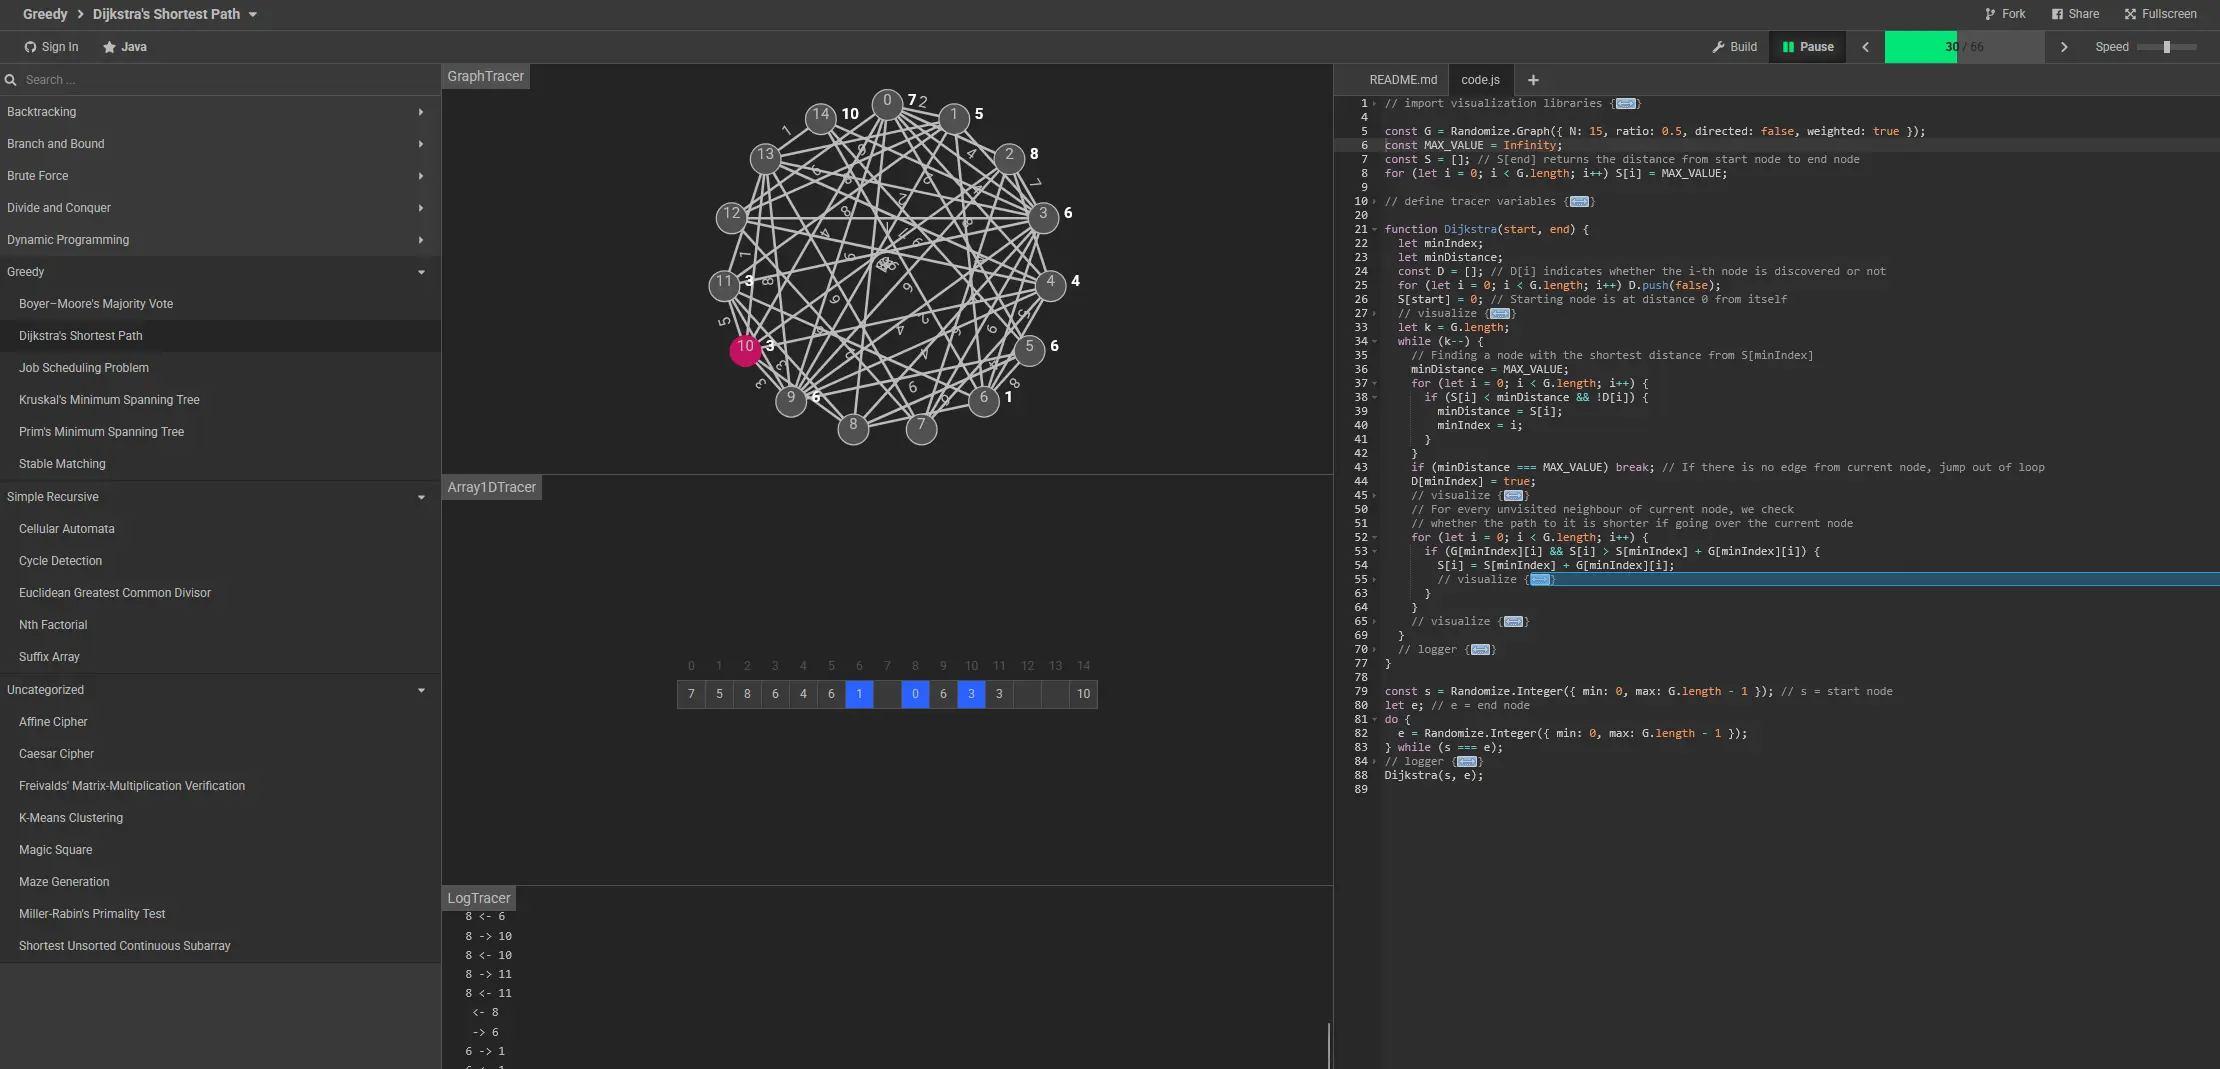Adjust the Speed slider
This screenshot has height=1069, width=2220.
[x=2166, y=47]
